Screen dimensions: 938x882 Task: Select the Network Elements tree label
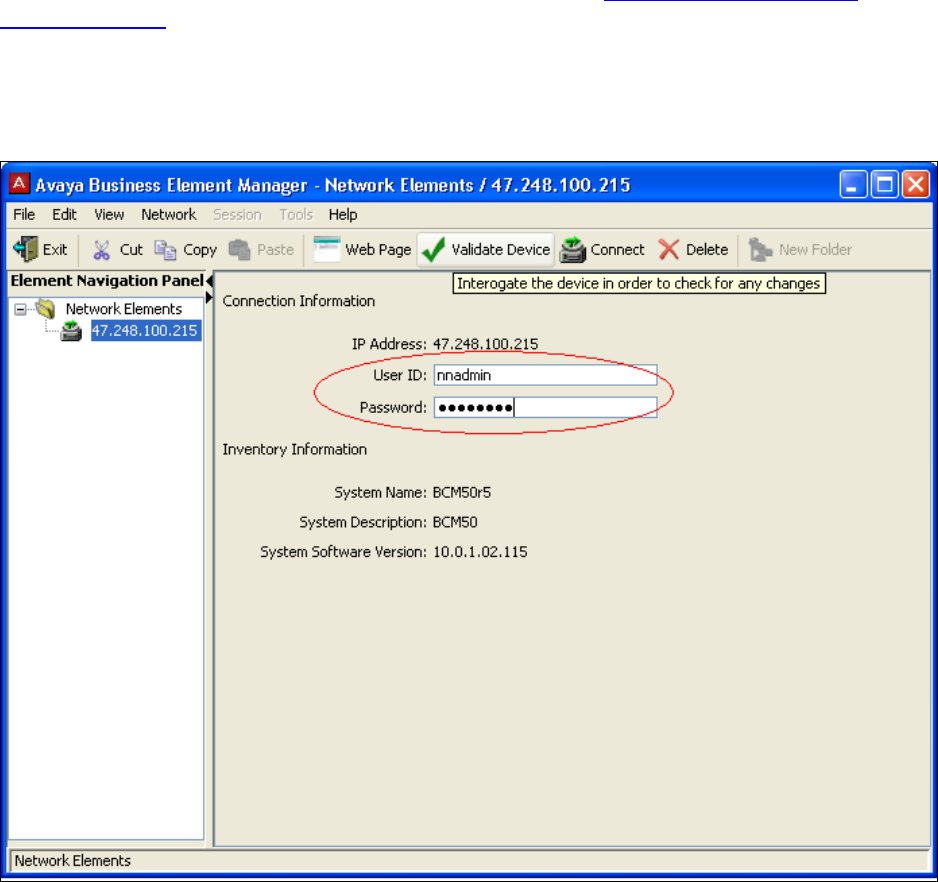pyautogui.click(x=124, y=309)
